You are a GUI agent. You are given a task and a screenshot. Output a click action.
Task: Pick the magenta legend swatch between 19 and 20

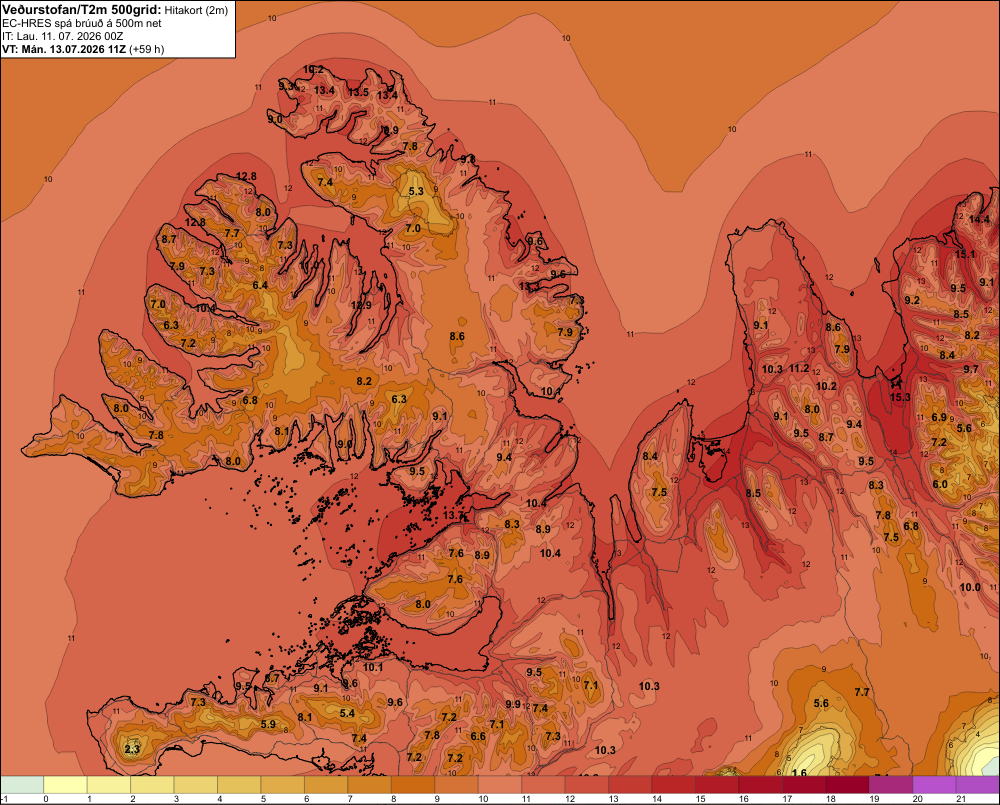(x=890, y=785)
